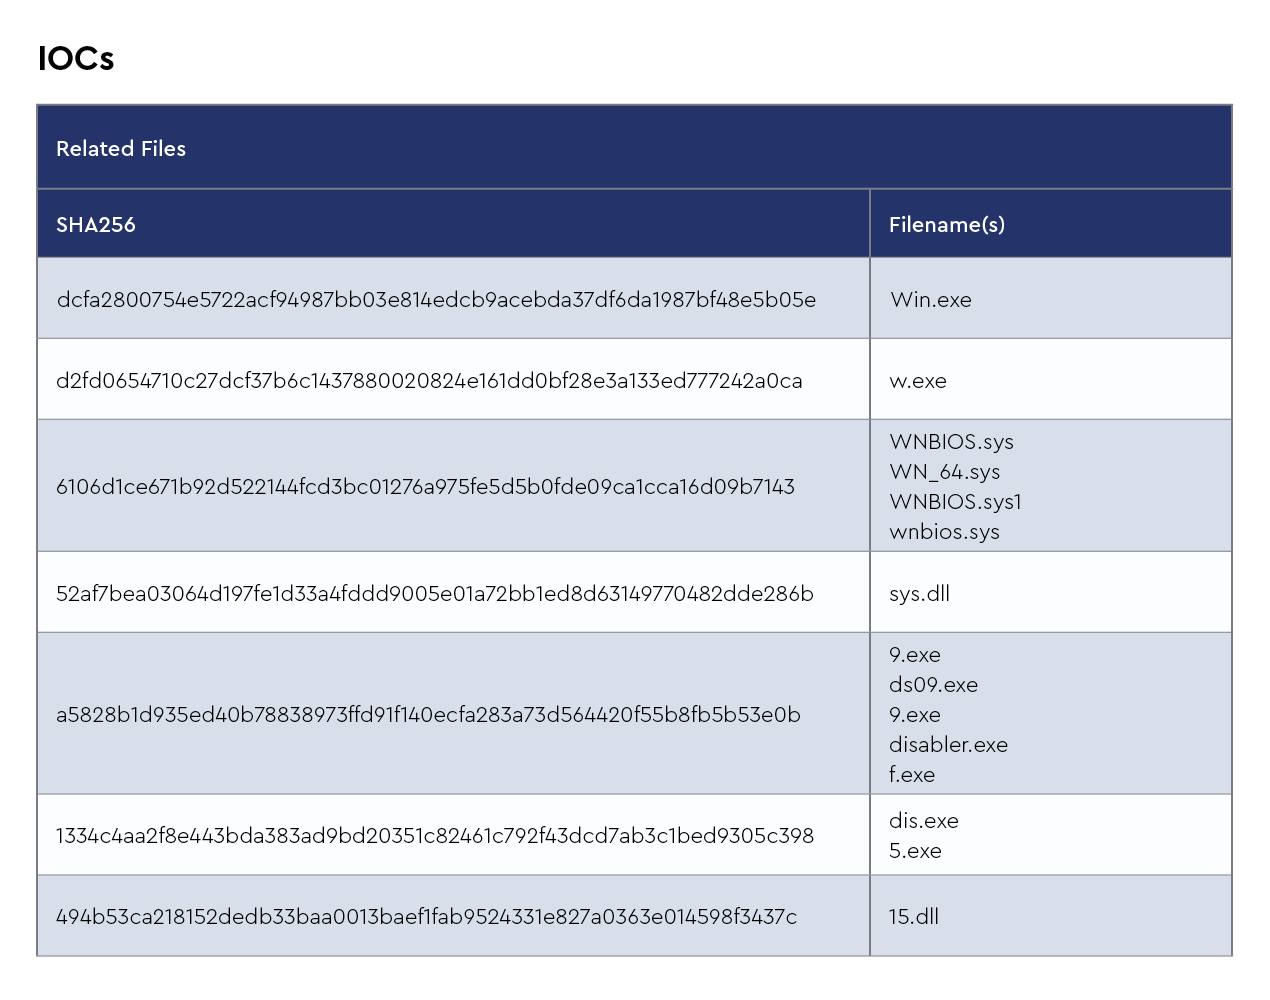Screen dimensions: 1270x1000
Task: Click the hash starting with 494b53ca2181
Action: [426, 917]
